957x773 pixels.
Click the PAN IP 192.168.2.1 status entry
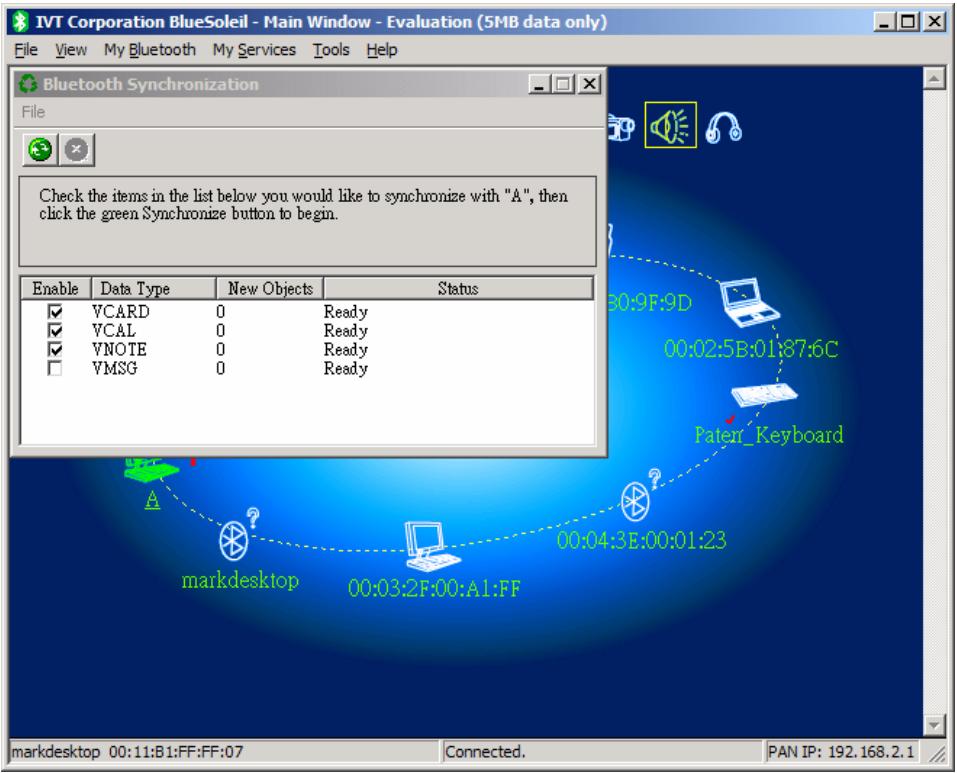point(841,752)
